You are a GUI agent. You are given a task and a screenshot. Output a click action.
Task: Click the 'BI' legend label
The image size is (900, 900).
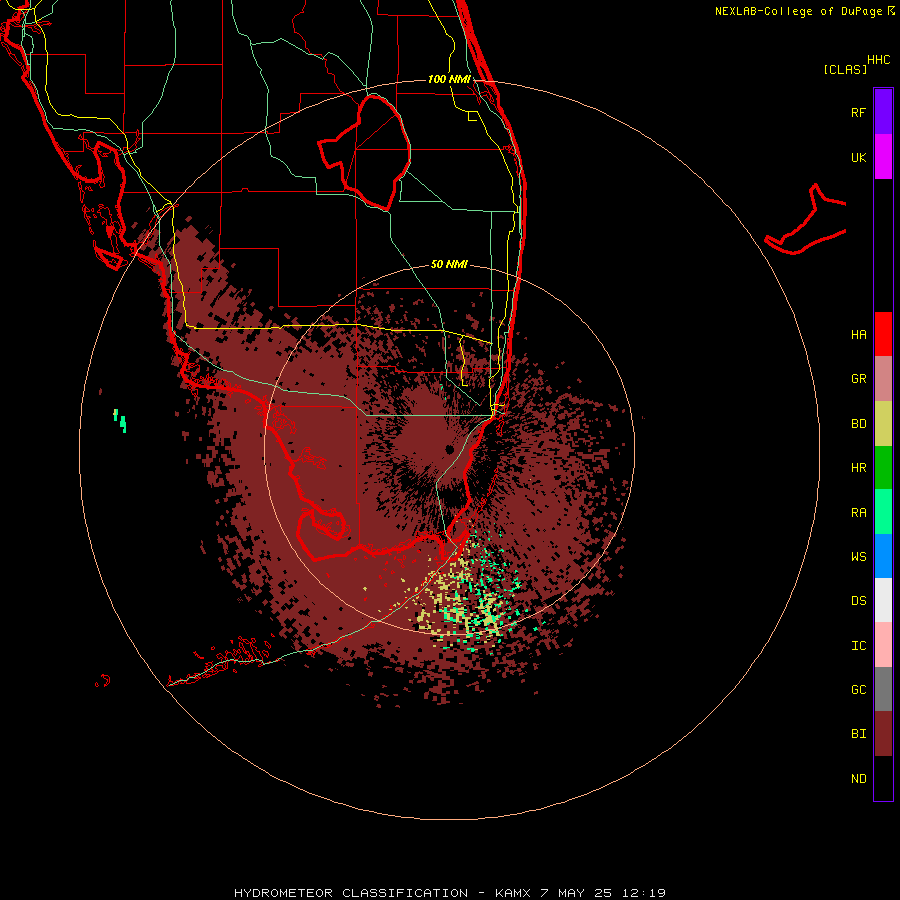coord(858,734)
